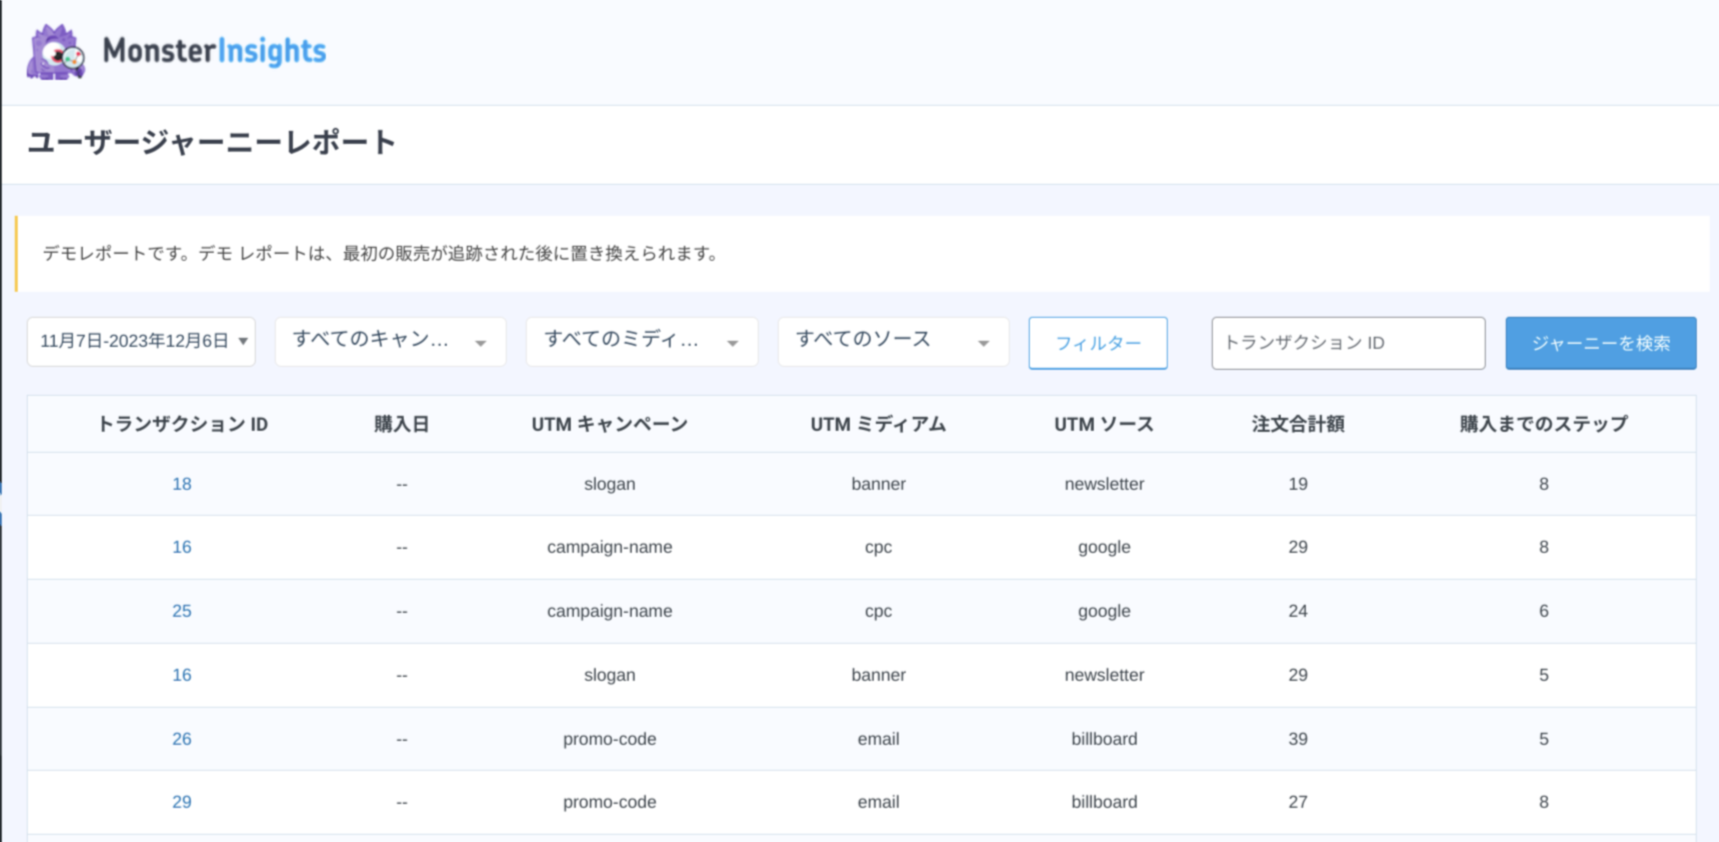Focus the トランザクション ID input field
Screen dimensions: 1719x842
click(1348, 343)
